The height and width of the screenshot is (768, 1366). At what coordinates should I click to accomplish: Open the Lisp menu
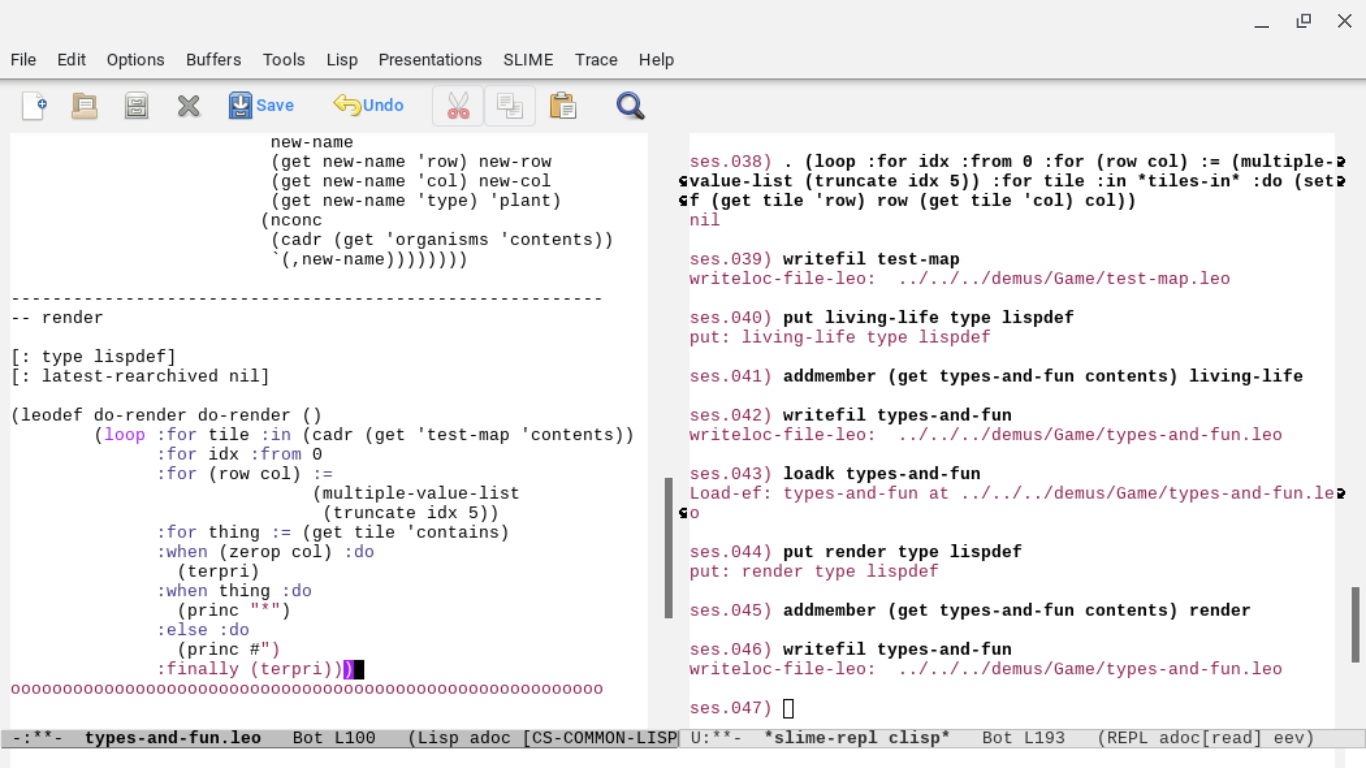click(x=342, y=60)
